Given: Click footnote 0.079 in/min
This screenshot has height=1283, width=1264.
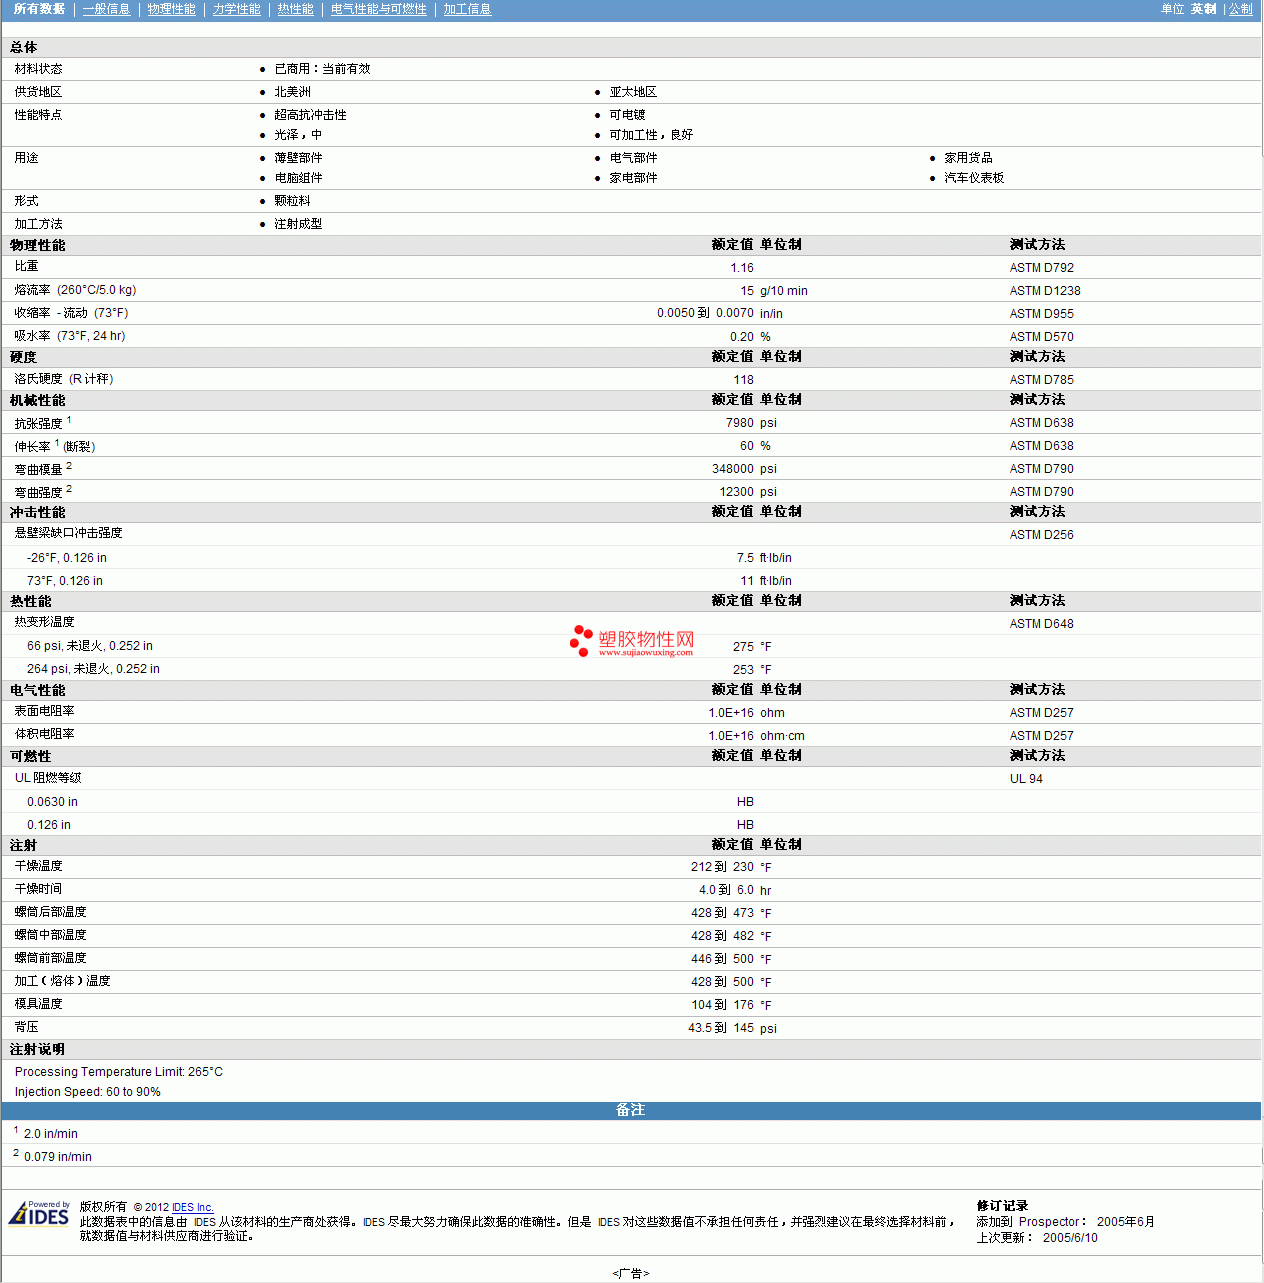Looking at the screenshot, I should [x=58, y=1157].
